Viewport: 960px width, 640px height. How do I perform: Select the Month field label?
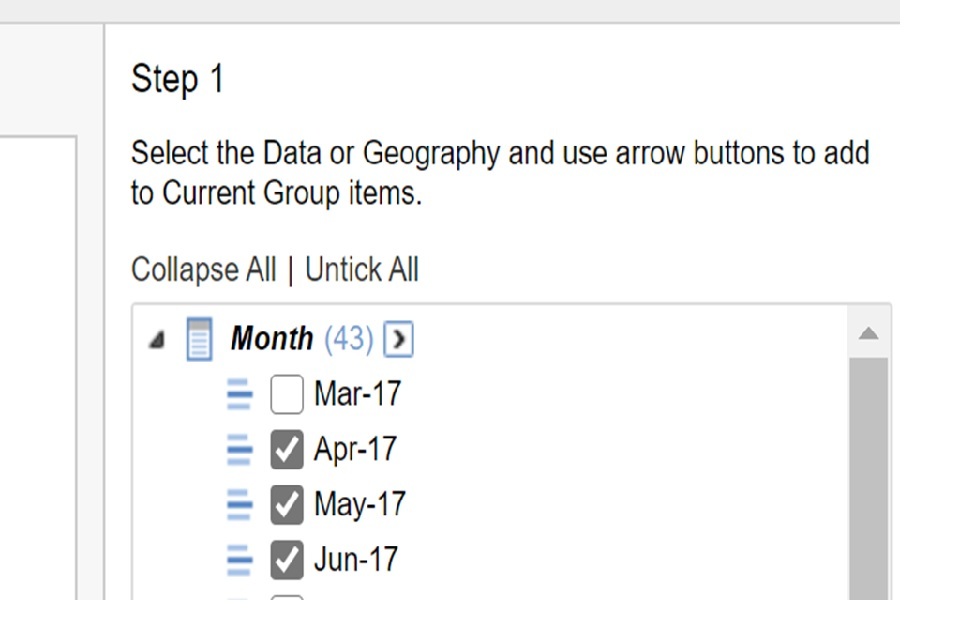271,339
